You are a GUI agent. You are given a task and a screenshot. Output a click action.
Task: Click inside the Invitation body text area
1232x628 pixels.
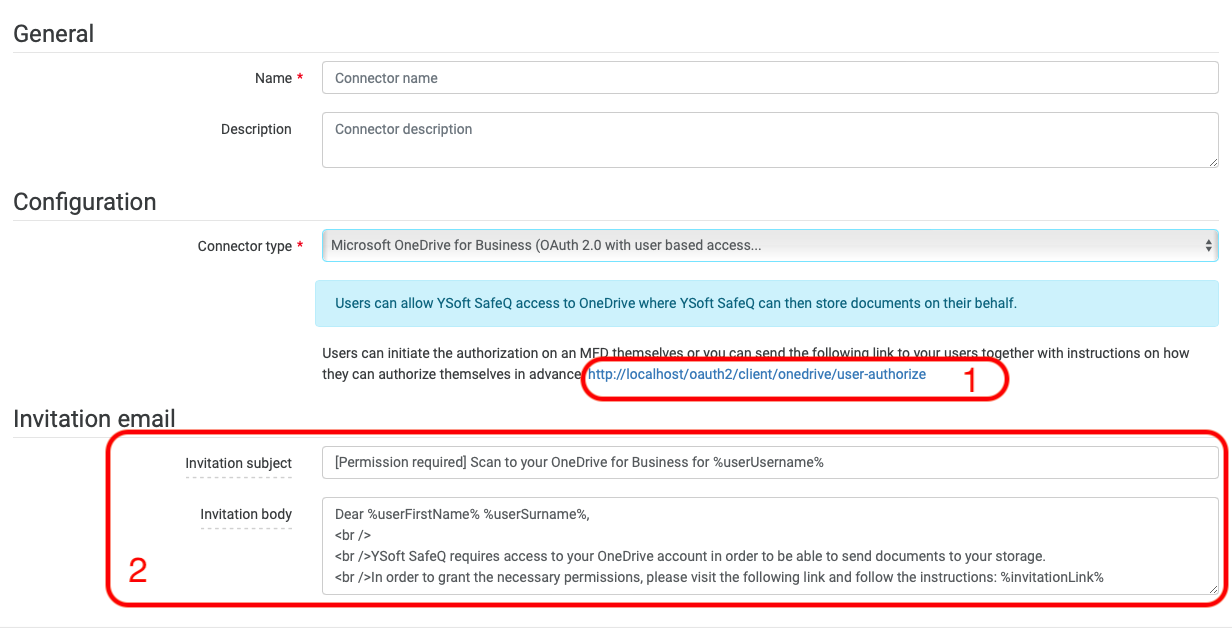tap(769, 546)
